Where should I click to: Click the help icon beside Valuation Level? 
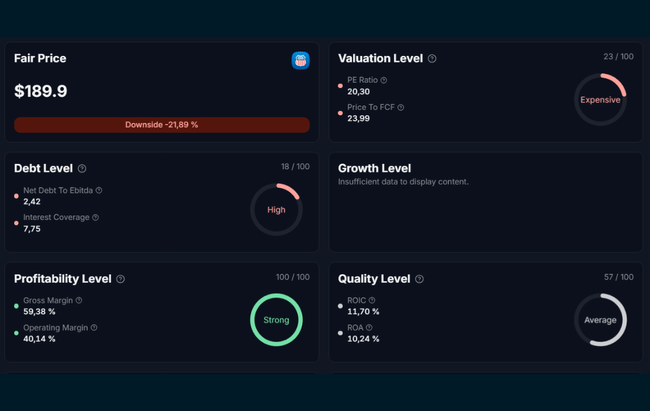(x=432, y=59)
